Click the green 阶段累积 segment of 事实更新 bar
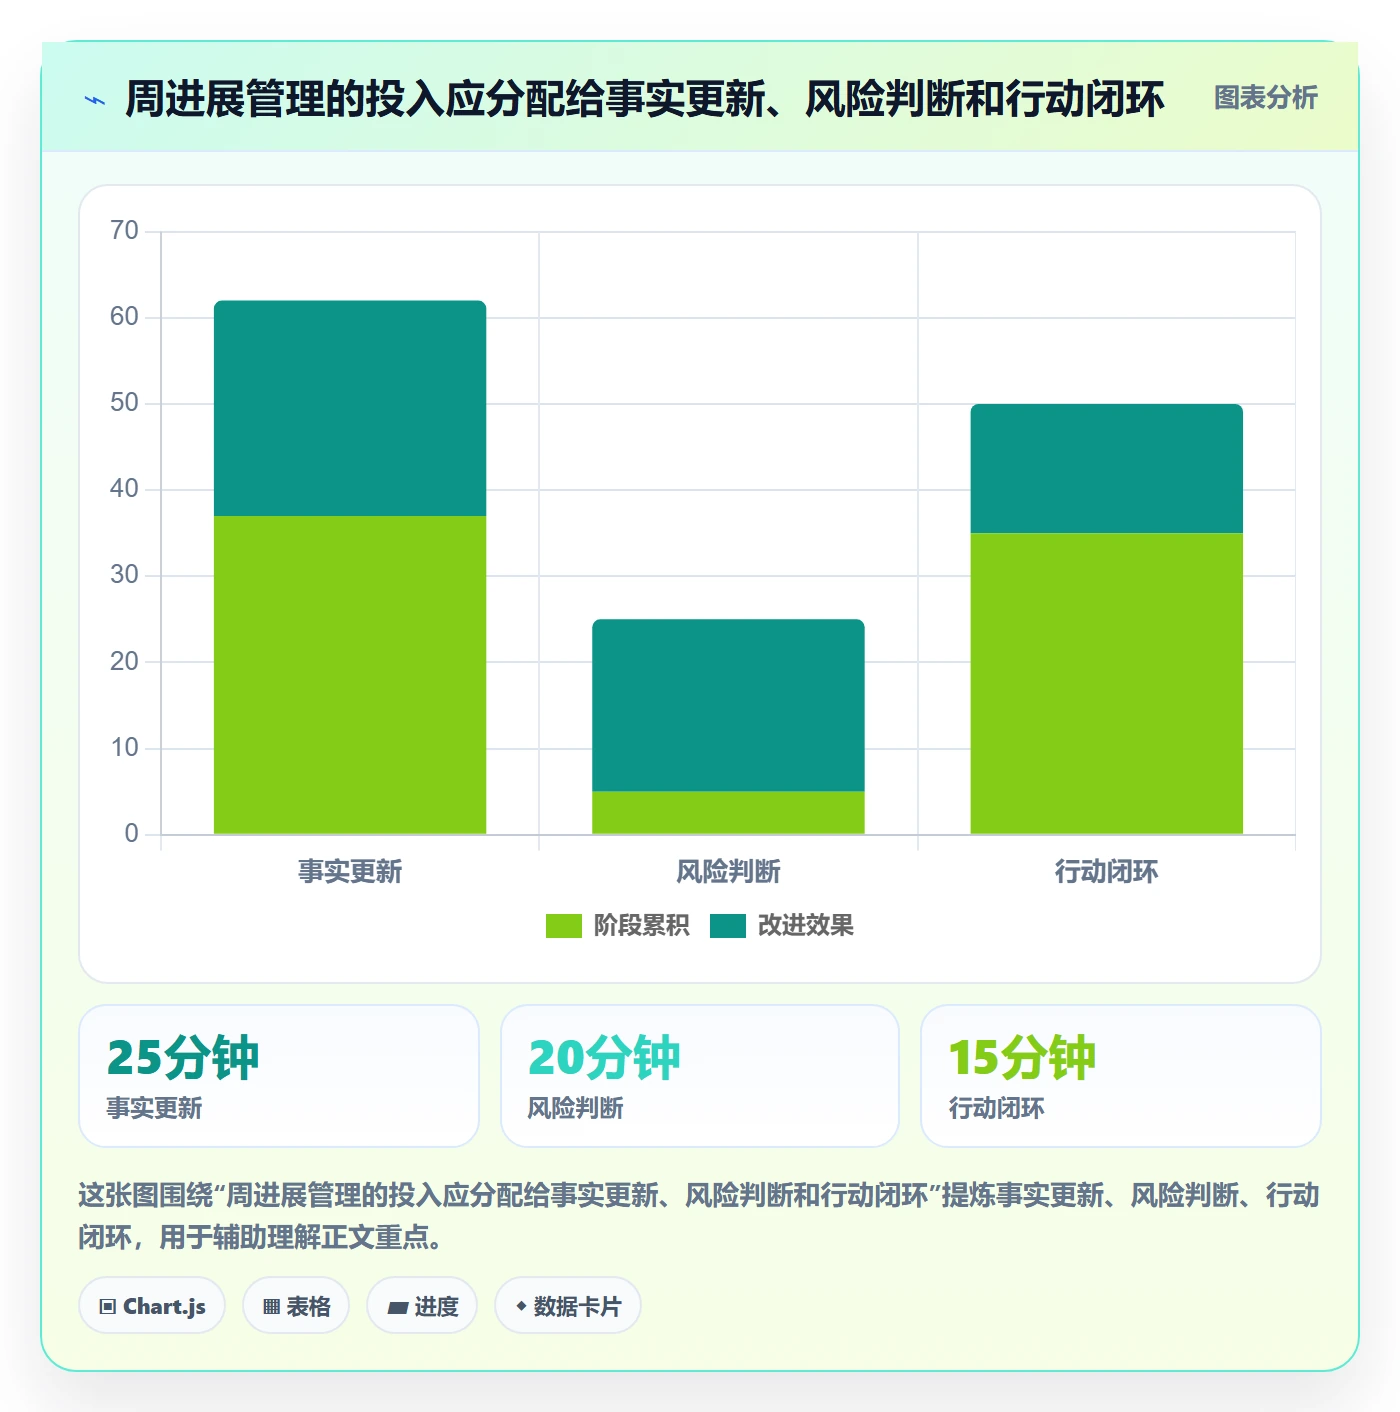This screenshot has height=1412, width=1400. pyautogui.click(x=350, y=675)
